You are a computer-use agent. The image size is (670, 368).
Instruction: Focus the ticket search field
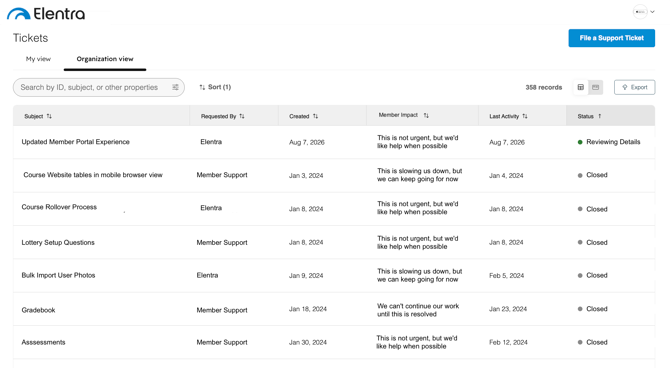click(99, 87)
